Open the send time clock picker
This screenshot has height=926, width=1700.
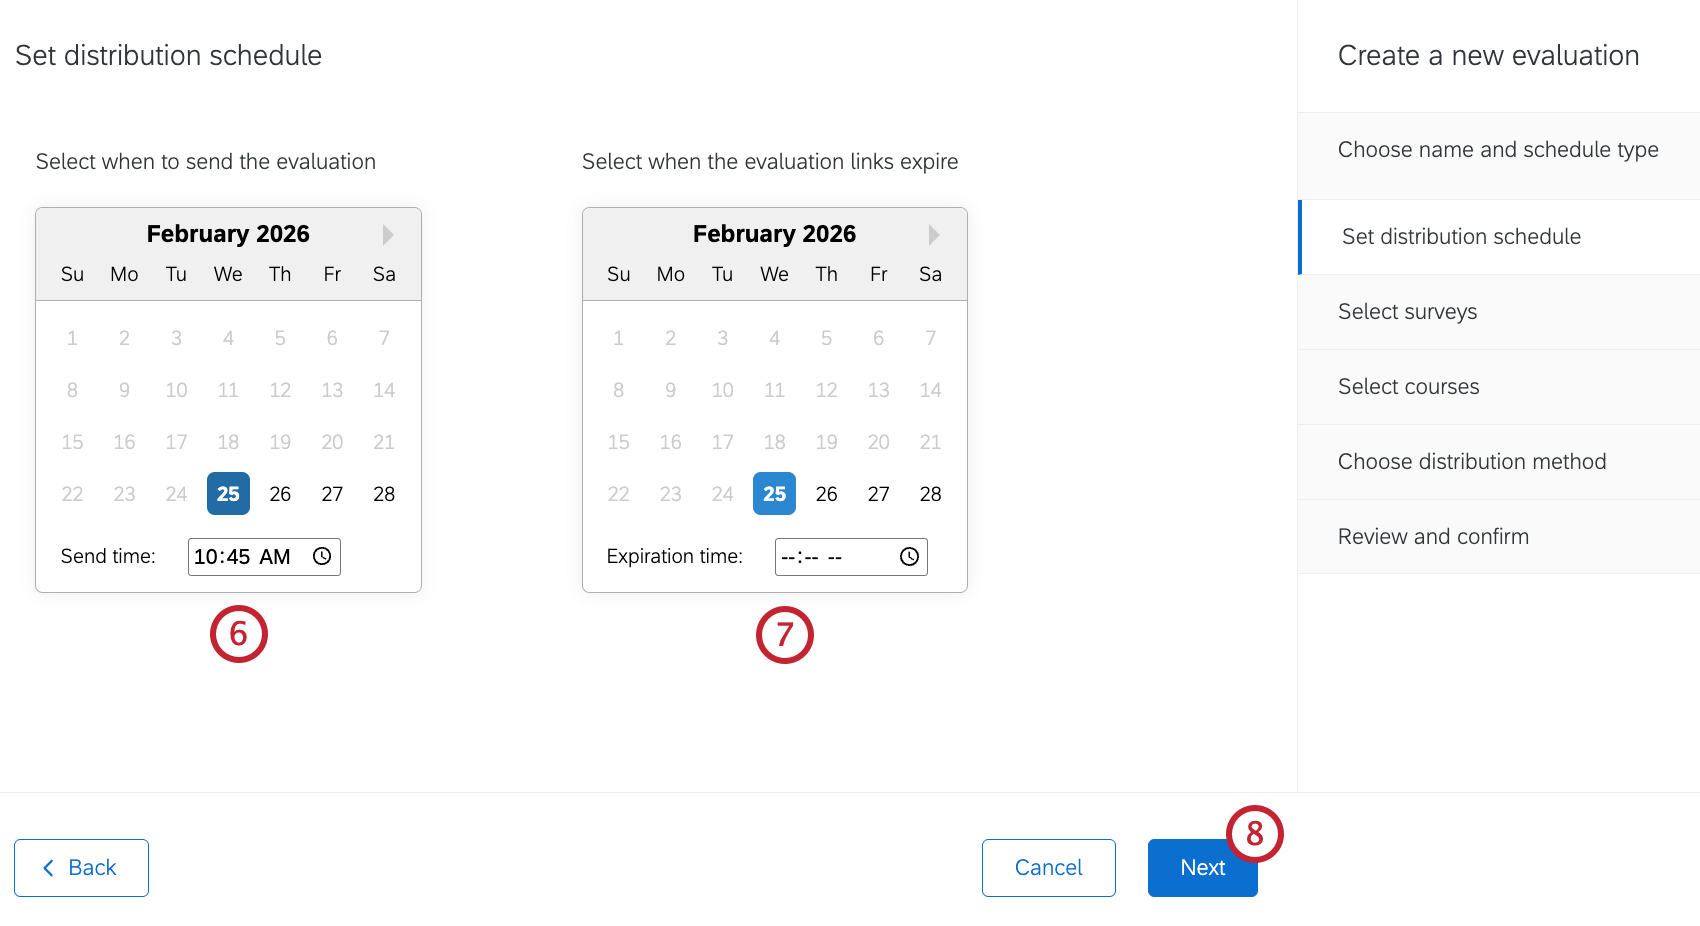pos(321,556)
